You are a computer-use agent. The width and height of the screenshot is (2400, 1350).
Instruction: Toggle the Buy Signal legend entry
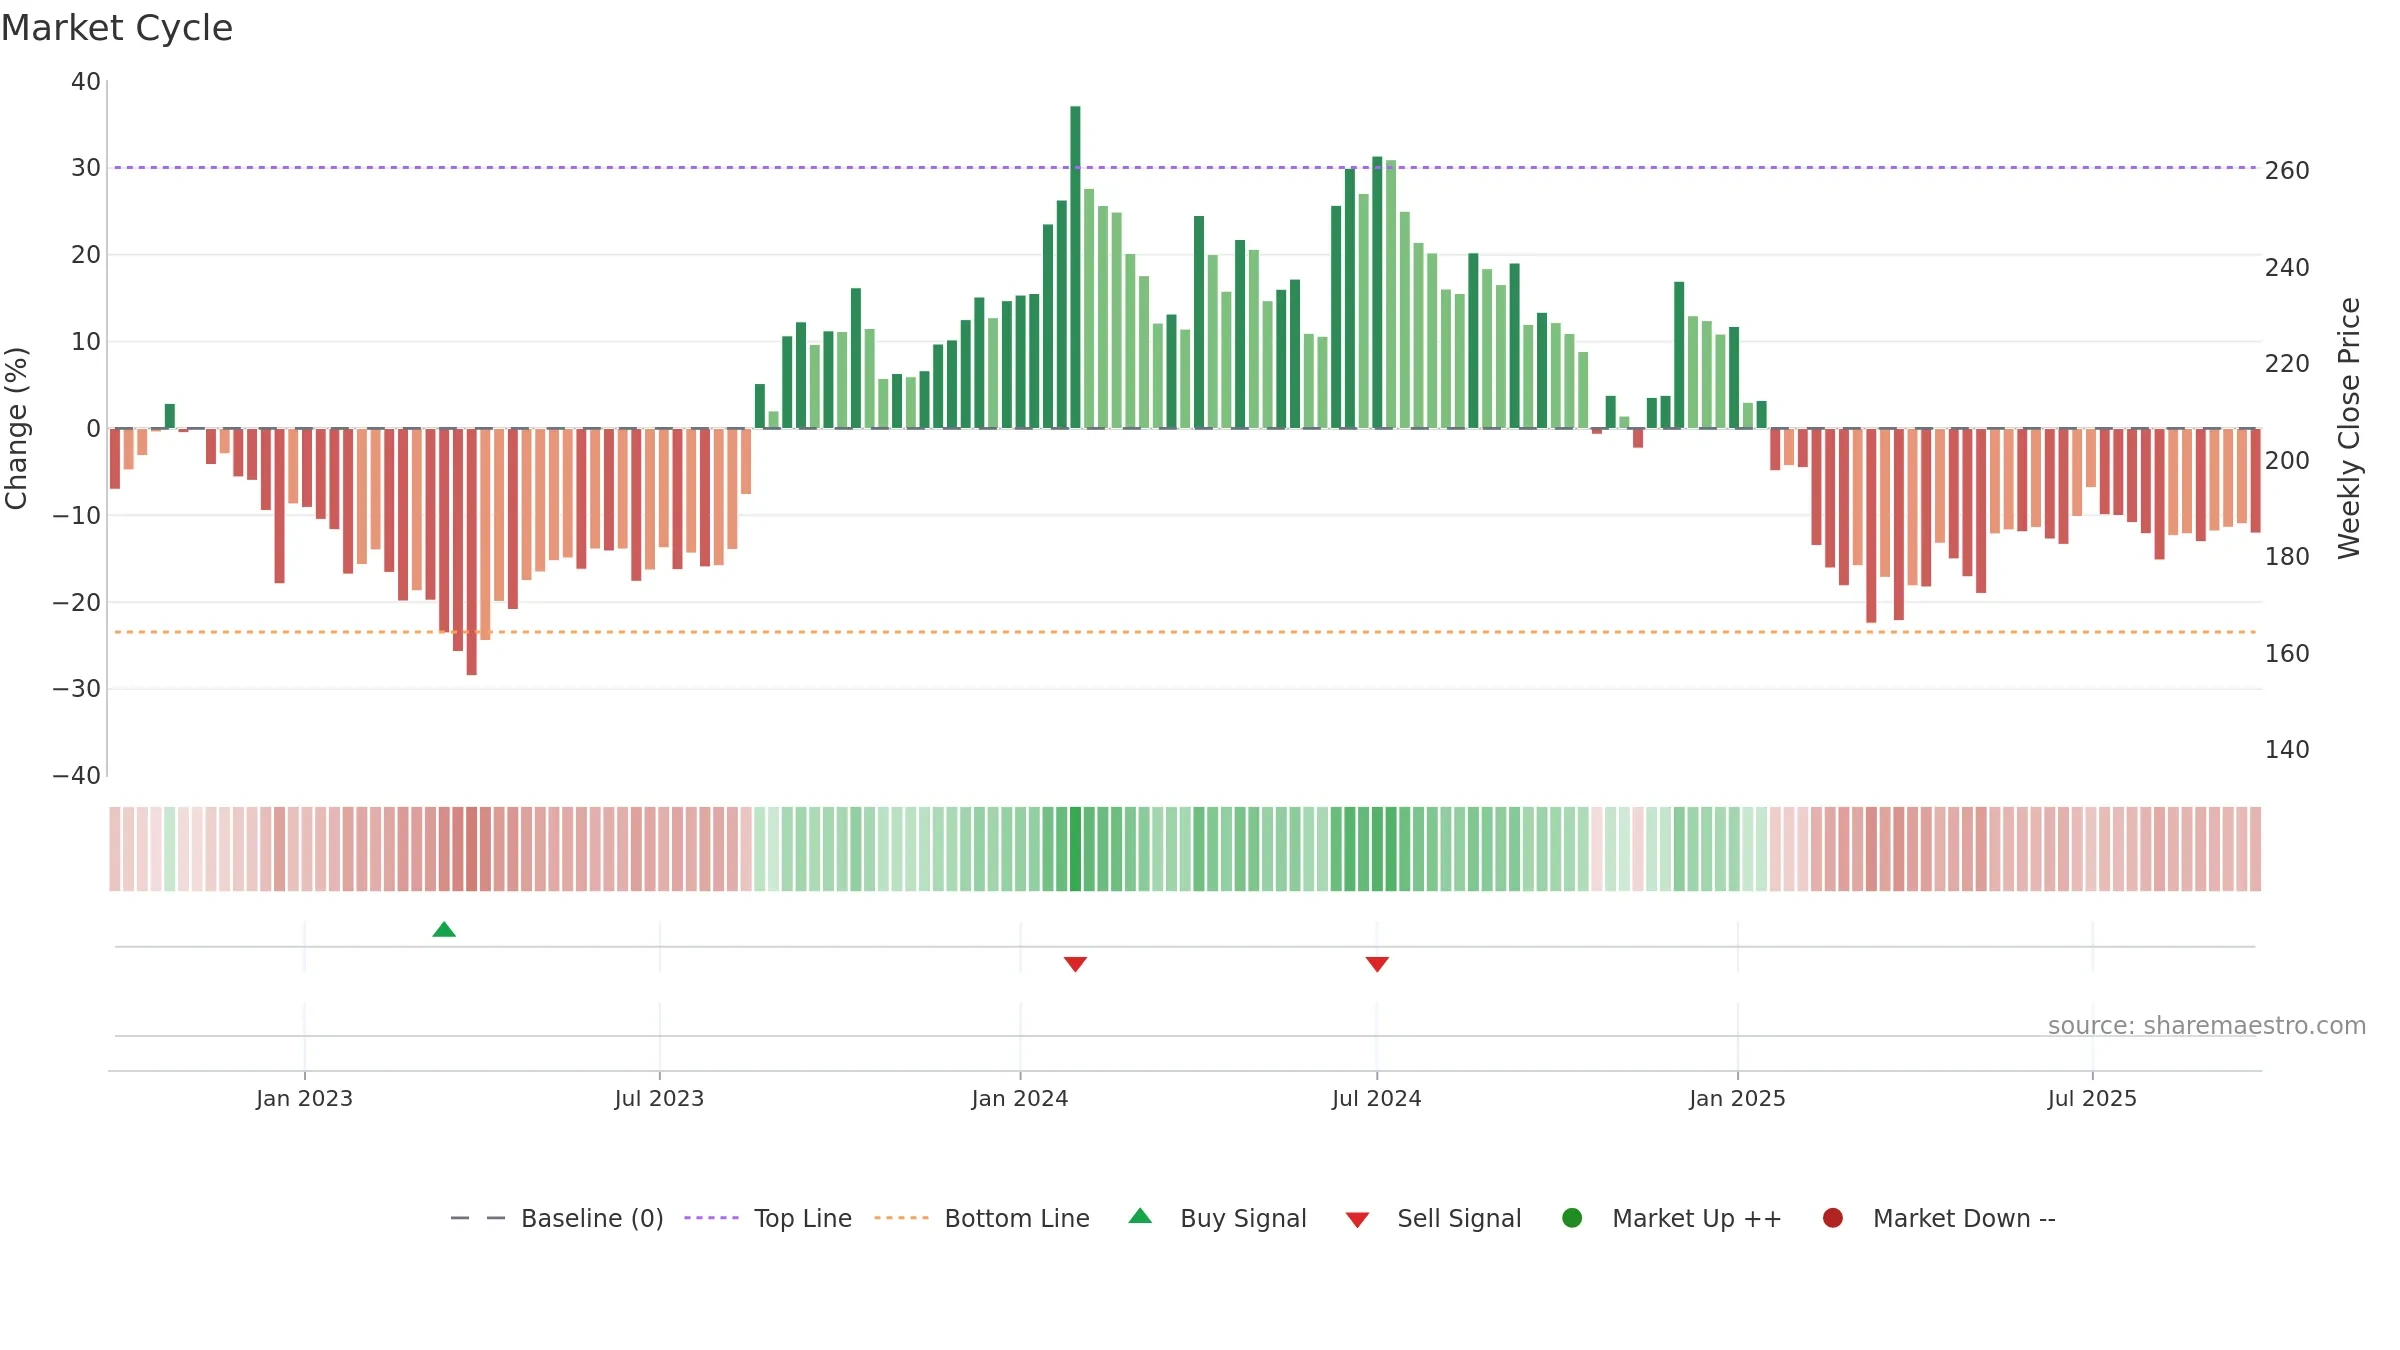[1217, 1218]
